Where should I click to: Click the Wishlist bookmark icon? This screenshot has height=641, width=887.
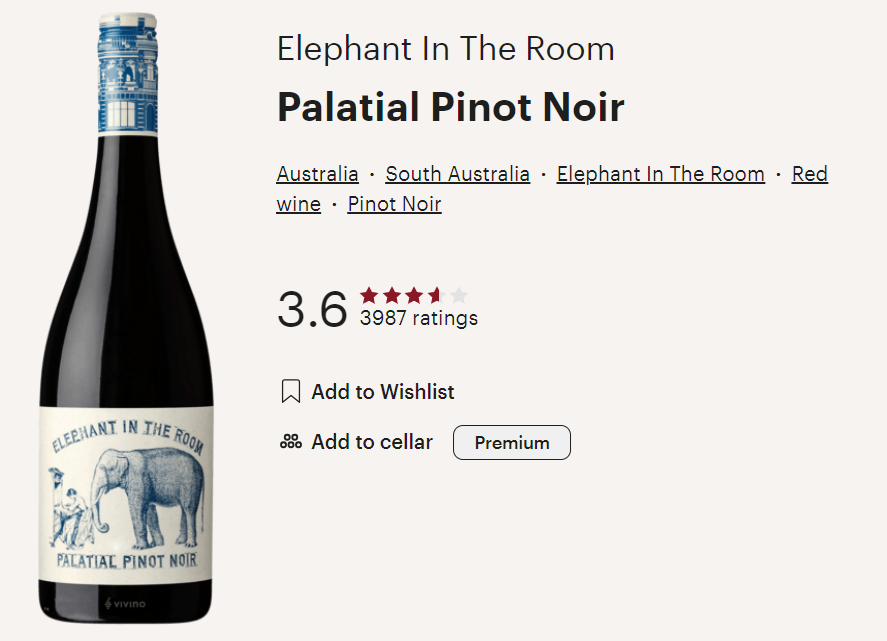(x=291, y=392)
